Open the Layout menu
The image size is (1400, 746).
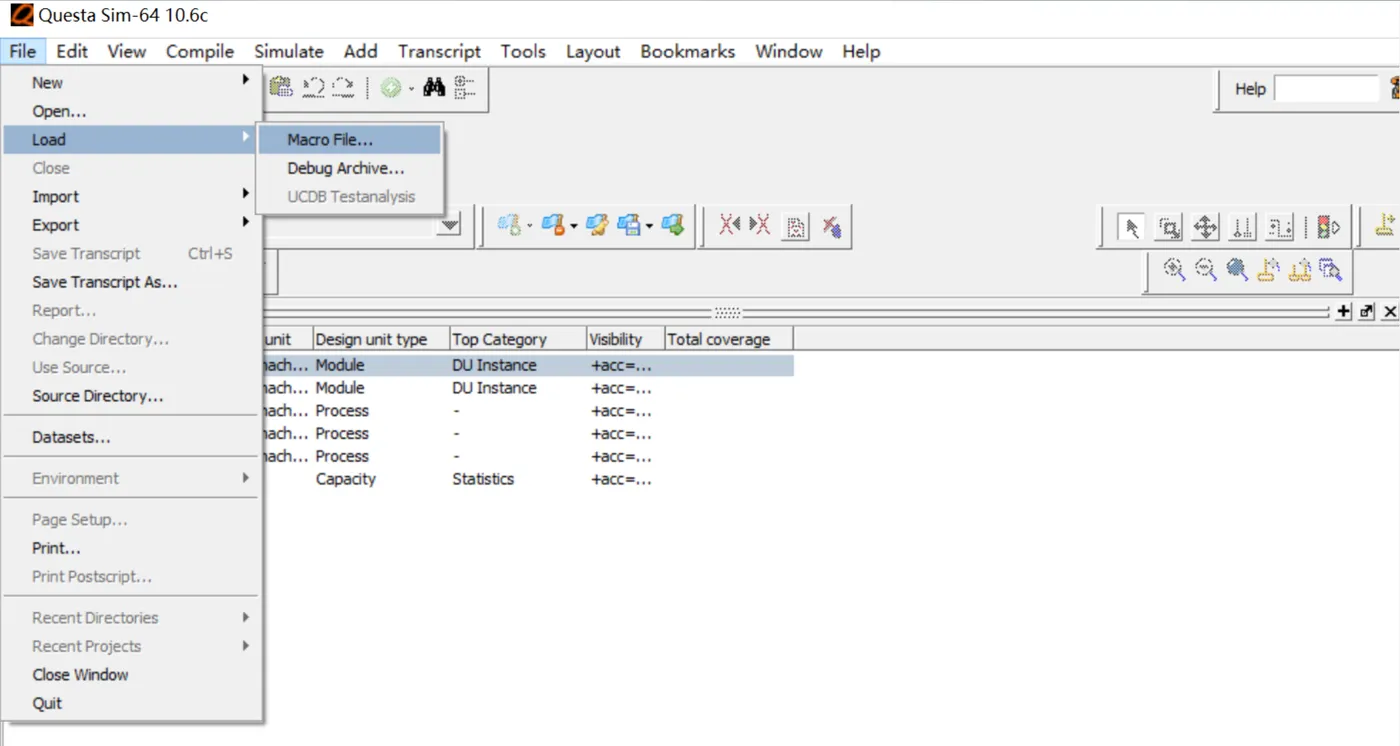coord(593,51)
